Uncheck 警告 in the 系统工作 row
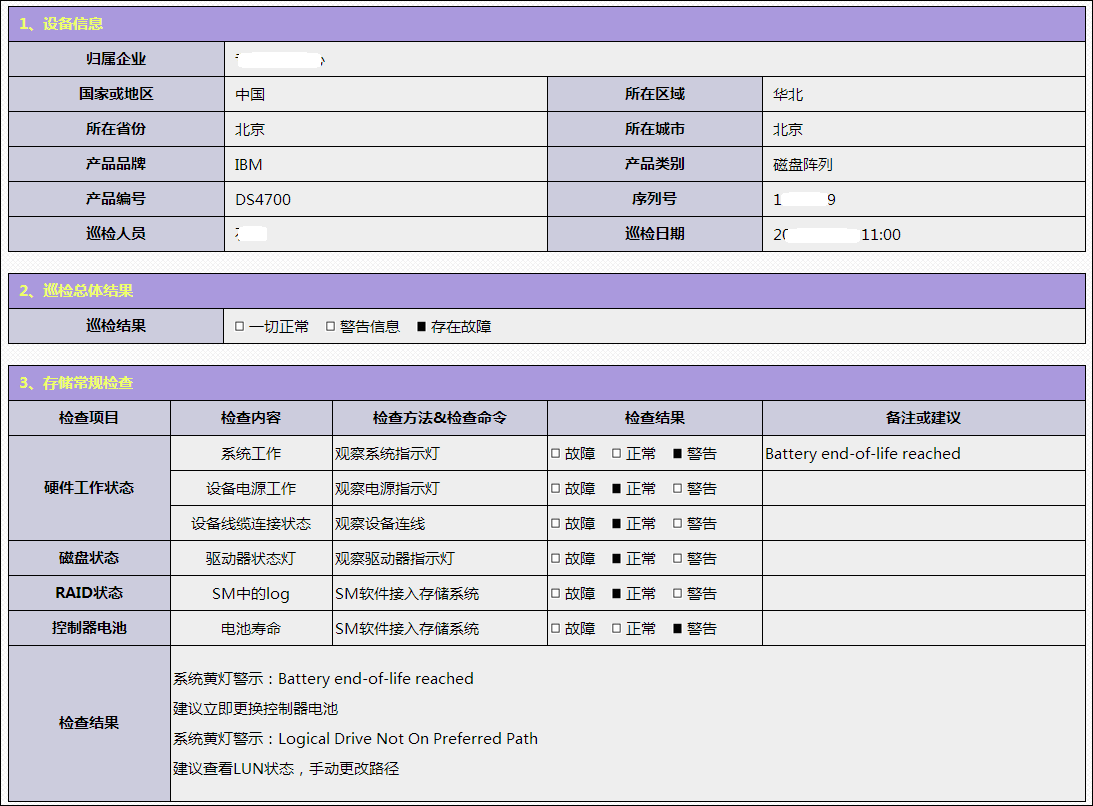Viewport: 1093px width, 806px height. pos(678,454)
